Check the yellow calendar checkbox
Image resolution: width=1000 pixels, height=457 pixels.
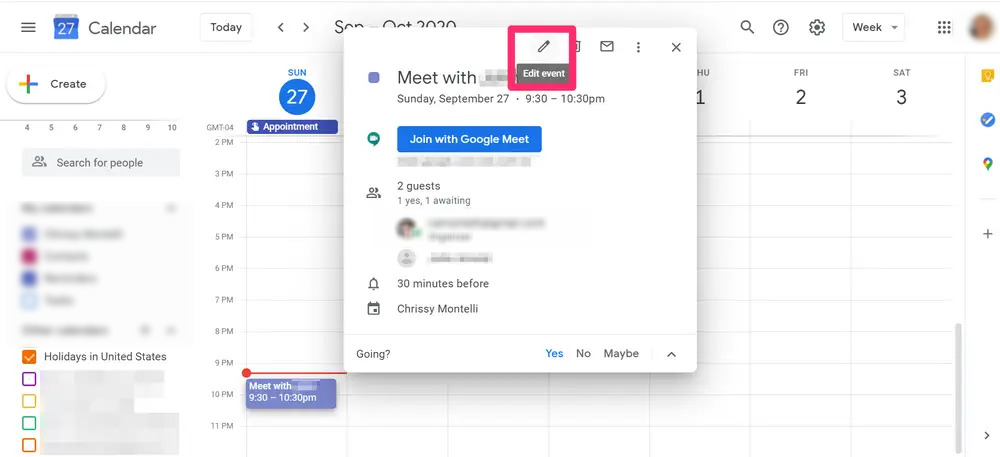[x=29, y=401]
